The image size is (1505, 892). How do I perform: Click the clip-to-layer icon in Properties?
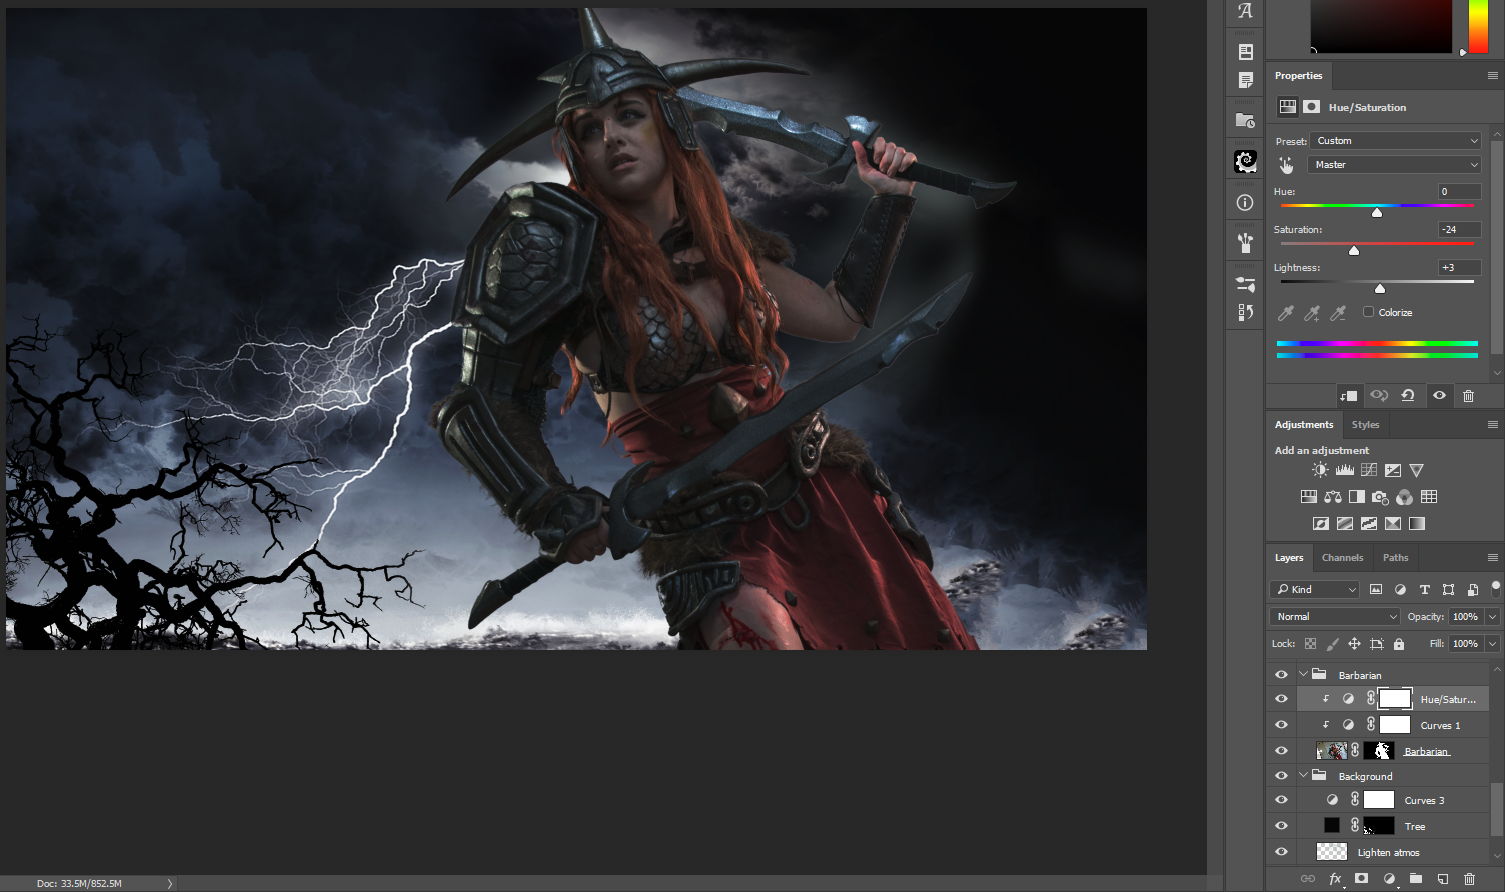(1349, 396)
